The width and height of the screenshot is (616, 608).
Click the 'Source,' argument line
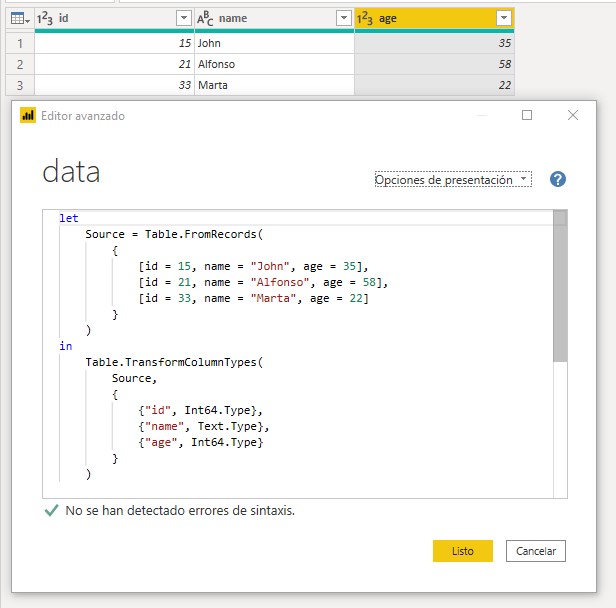point(134,378)
